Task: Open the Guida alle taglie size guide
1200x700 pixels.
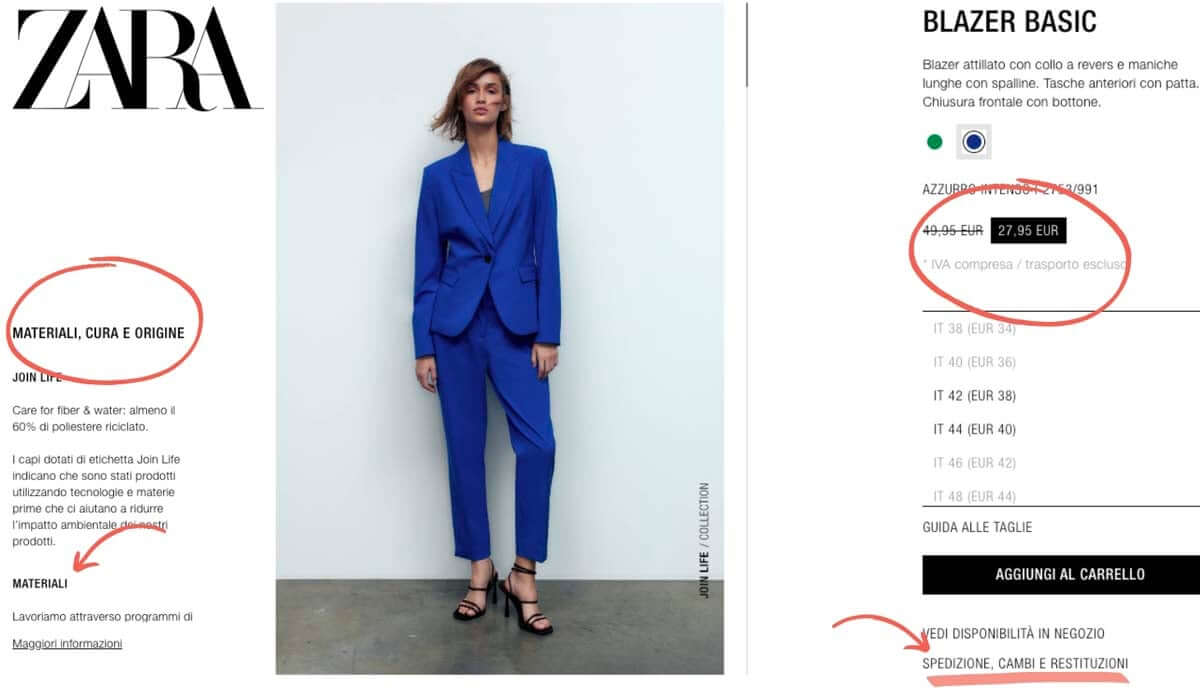Action: 977,527
